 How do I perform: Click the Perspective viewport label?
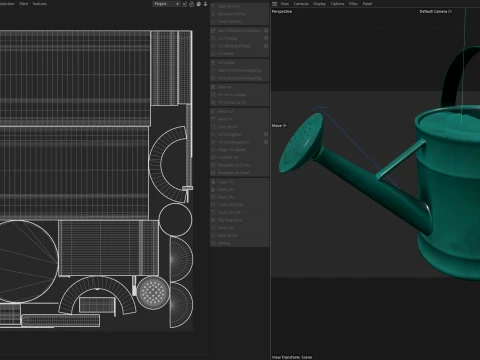[282, 11]
